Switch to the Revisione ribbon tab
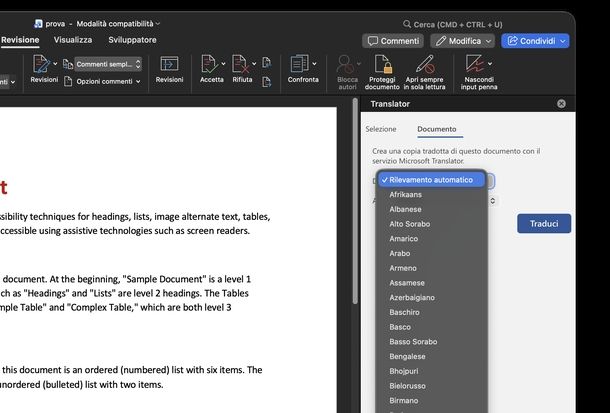 click(x=20, y=40)
